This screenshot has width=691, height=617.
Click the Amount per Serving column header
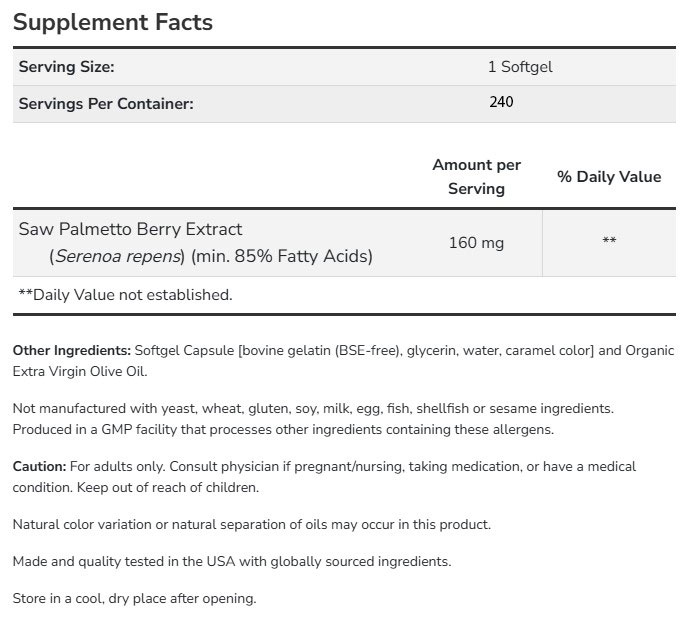tap(476, 176)
